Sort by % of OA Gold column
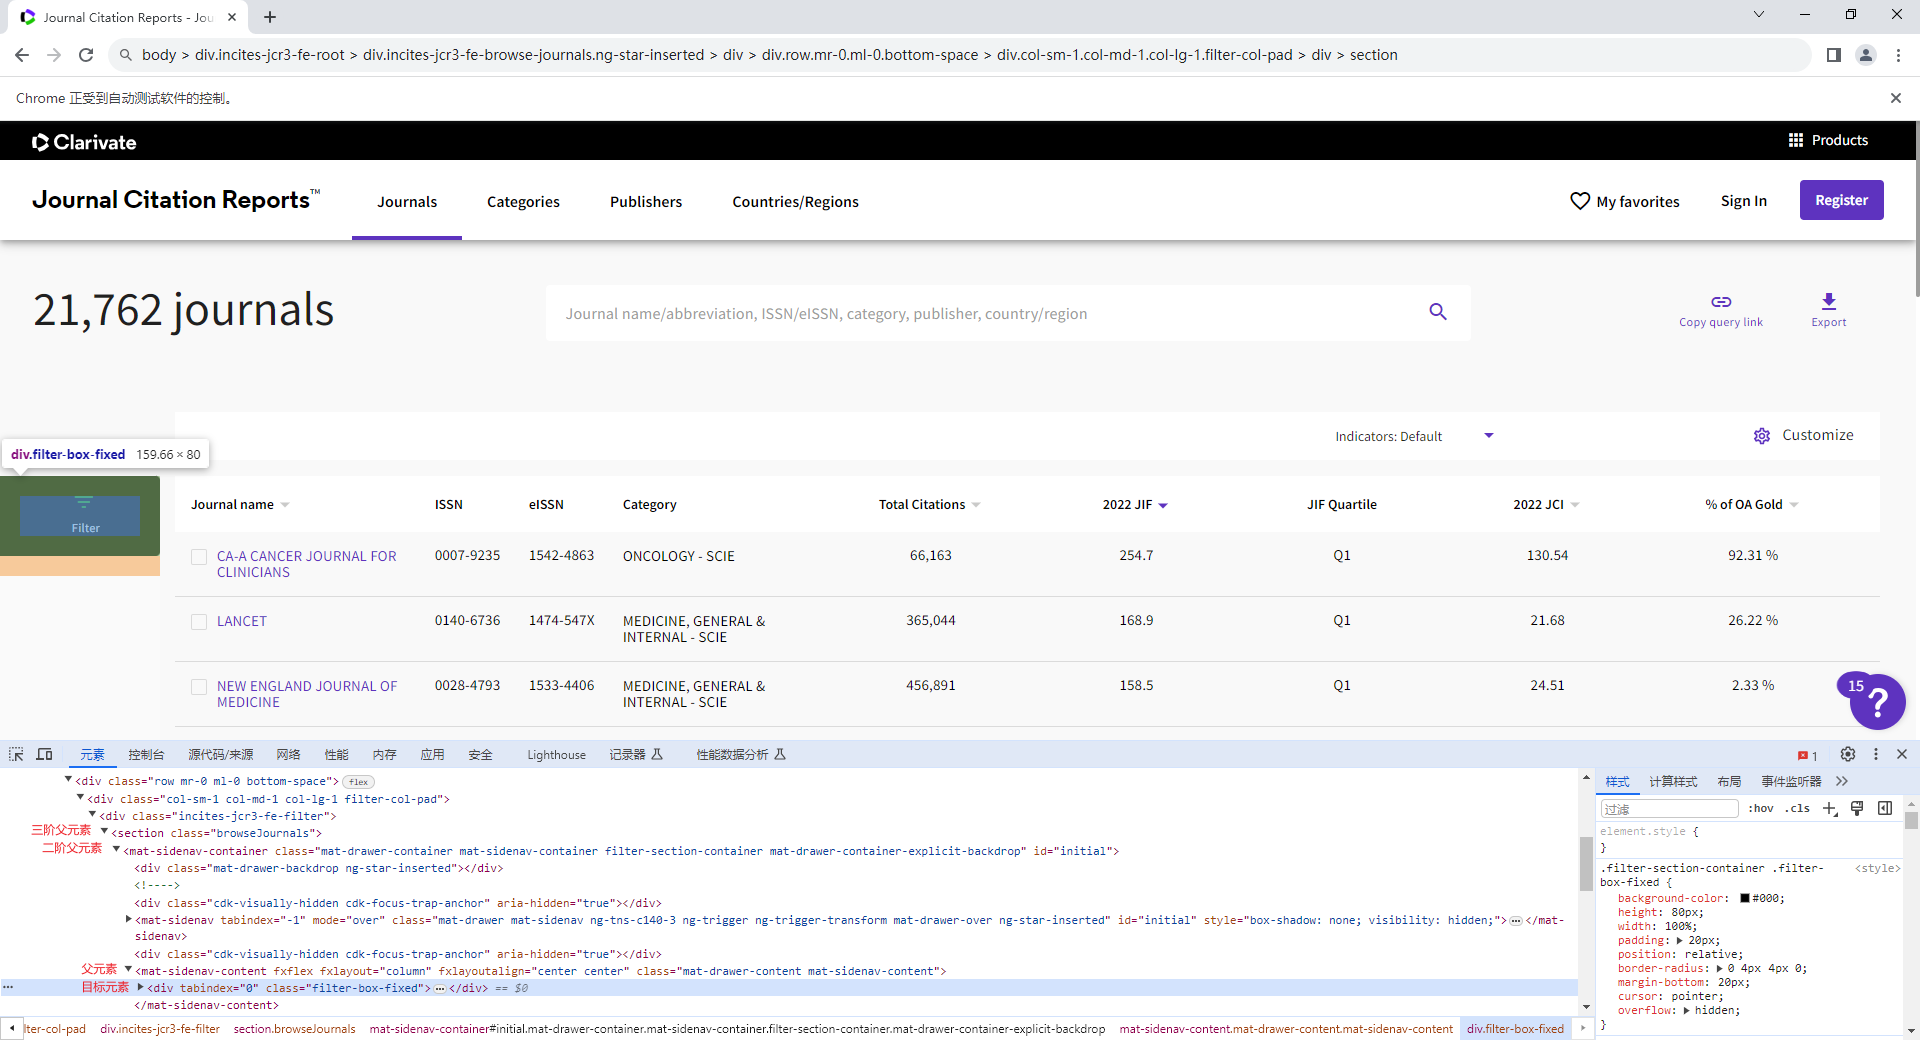 [1752, 505]
